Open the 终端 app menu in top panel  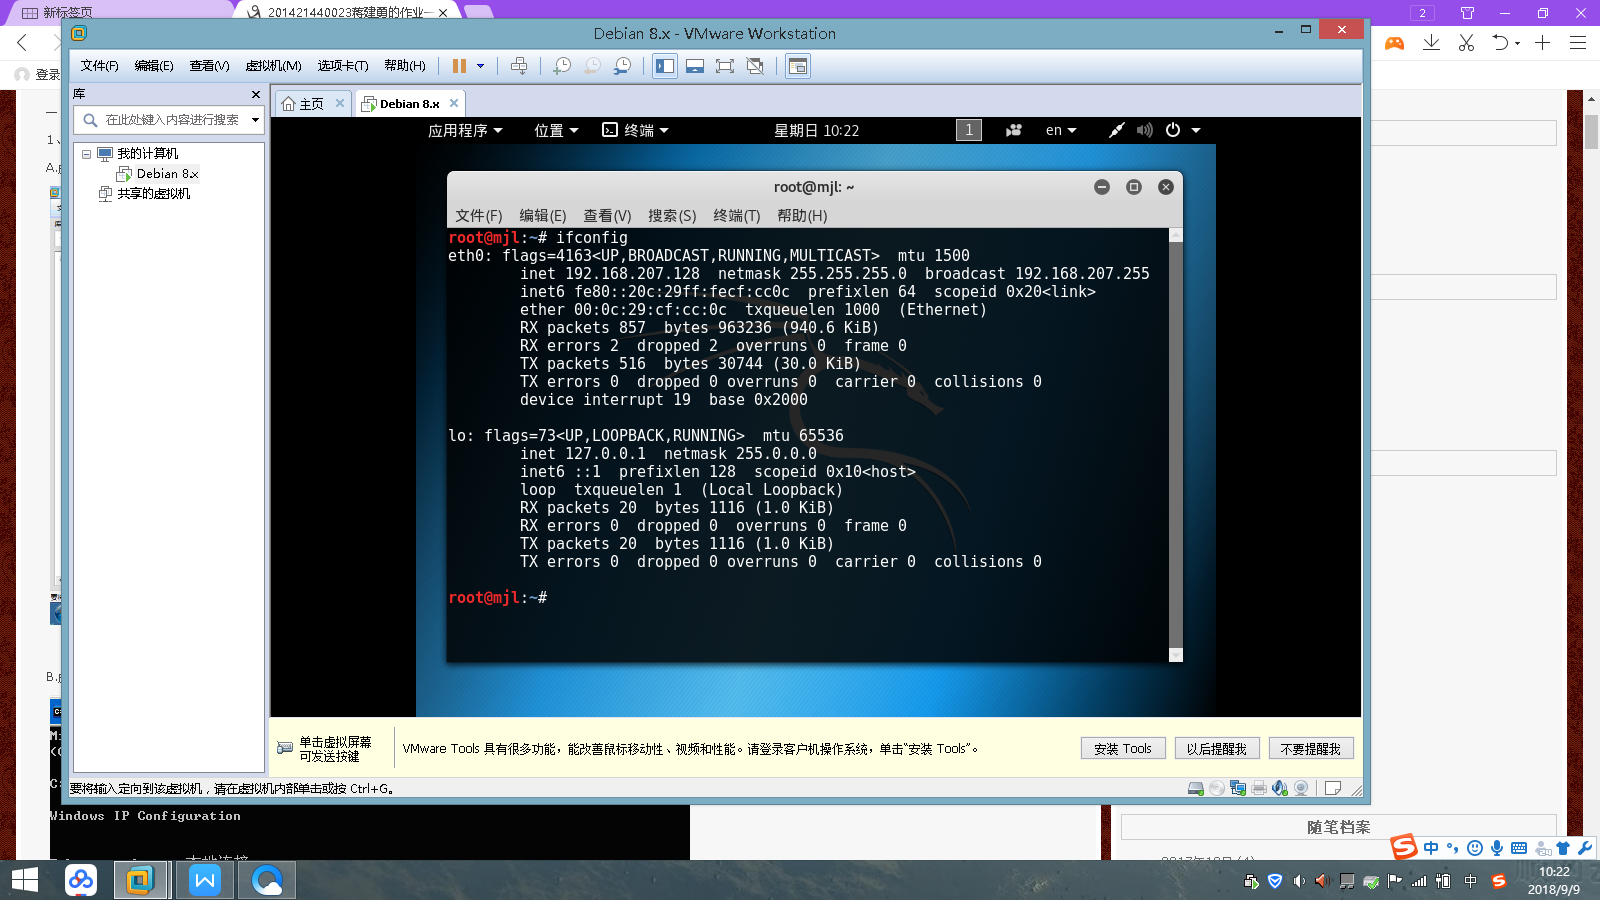coord(635,130)
